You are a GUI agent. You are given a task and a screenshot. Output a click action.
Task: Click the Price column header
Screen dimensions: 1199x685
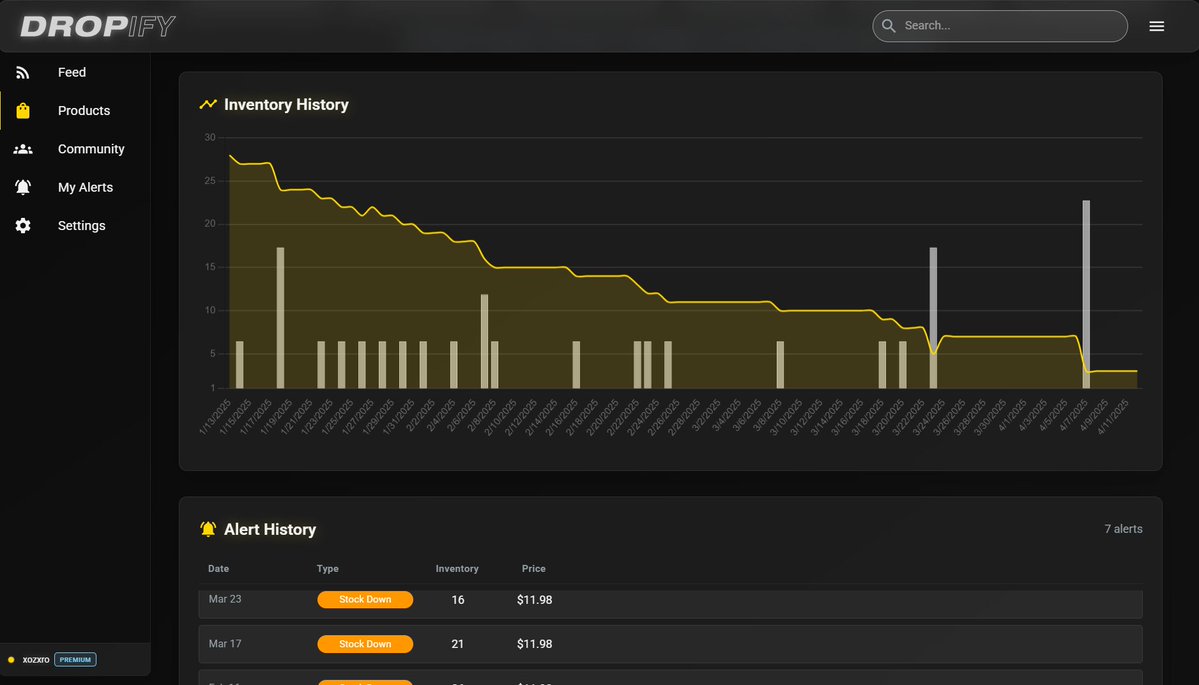point(534,569)
